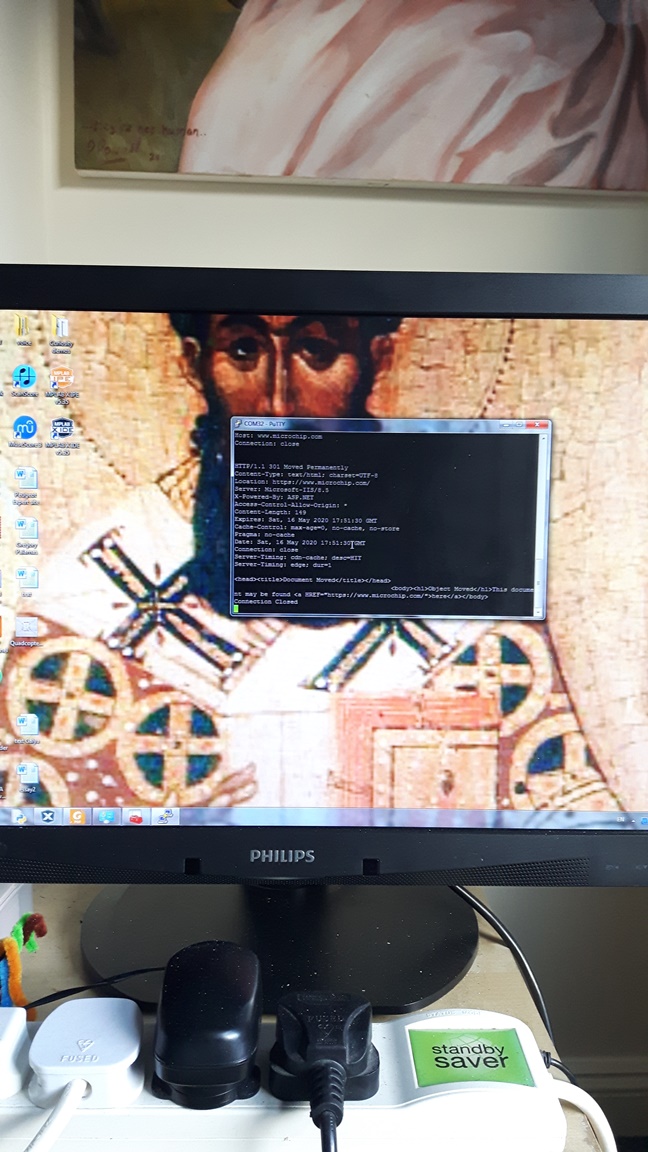Open the orange G app in taskbar

click(x=76, y=816)
